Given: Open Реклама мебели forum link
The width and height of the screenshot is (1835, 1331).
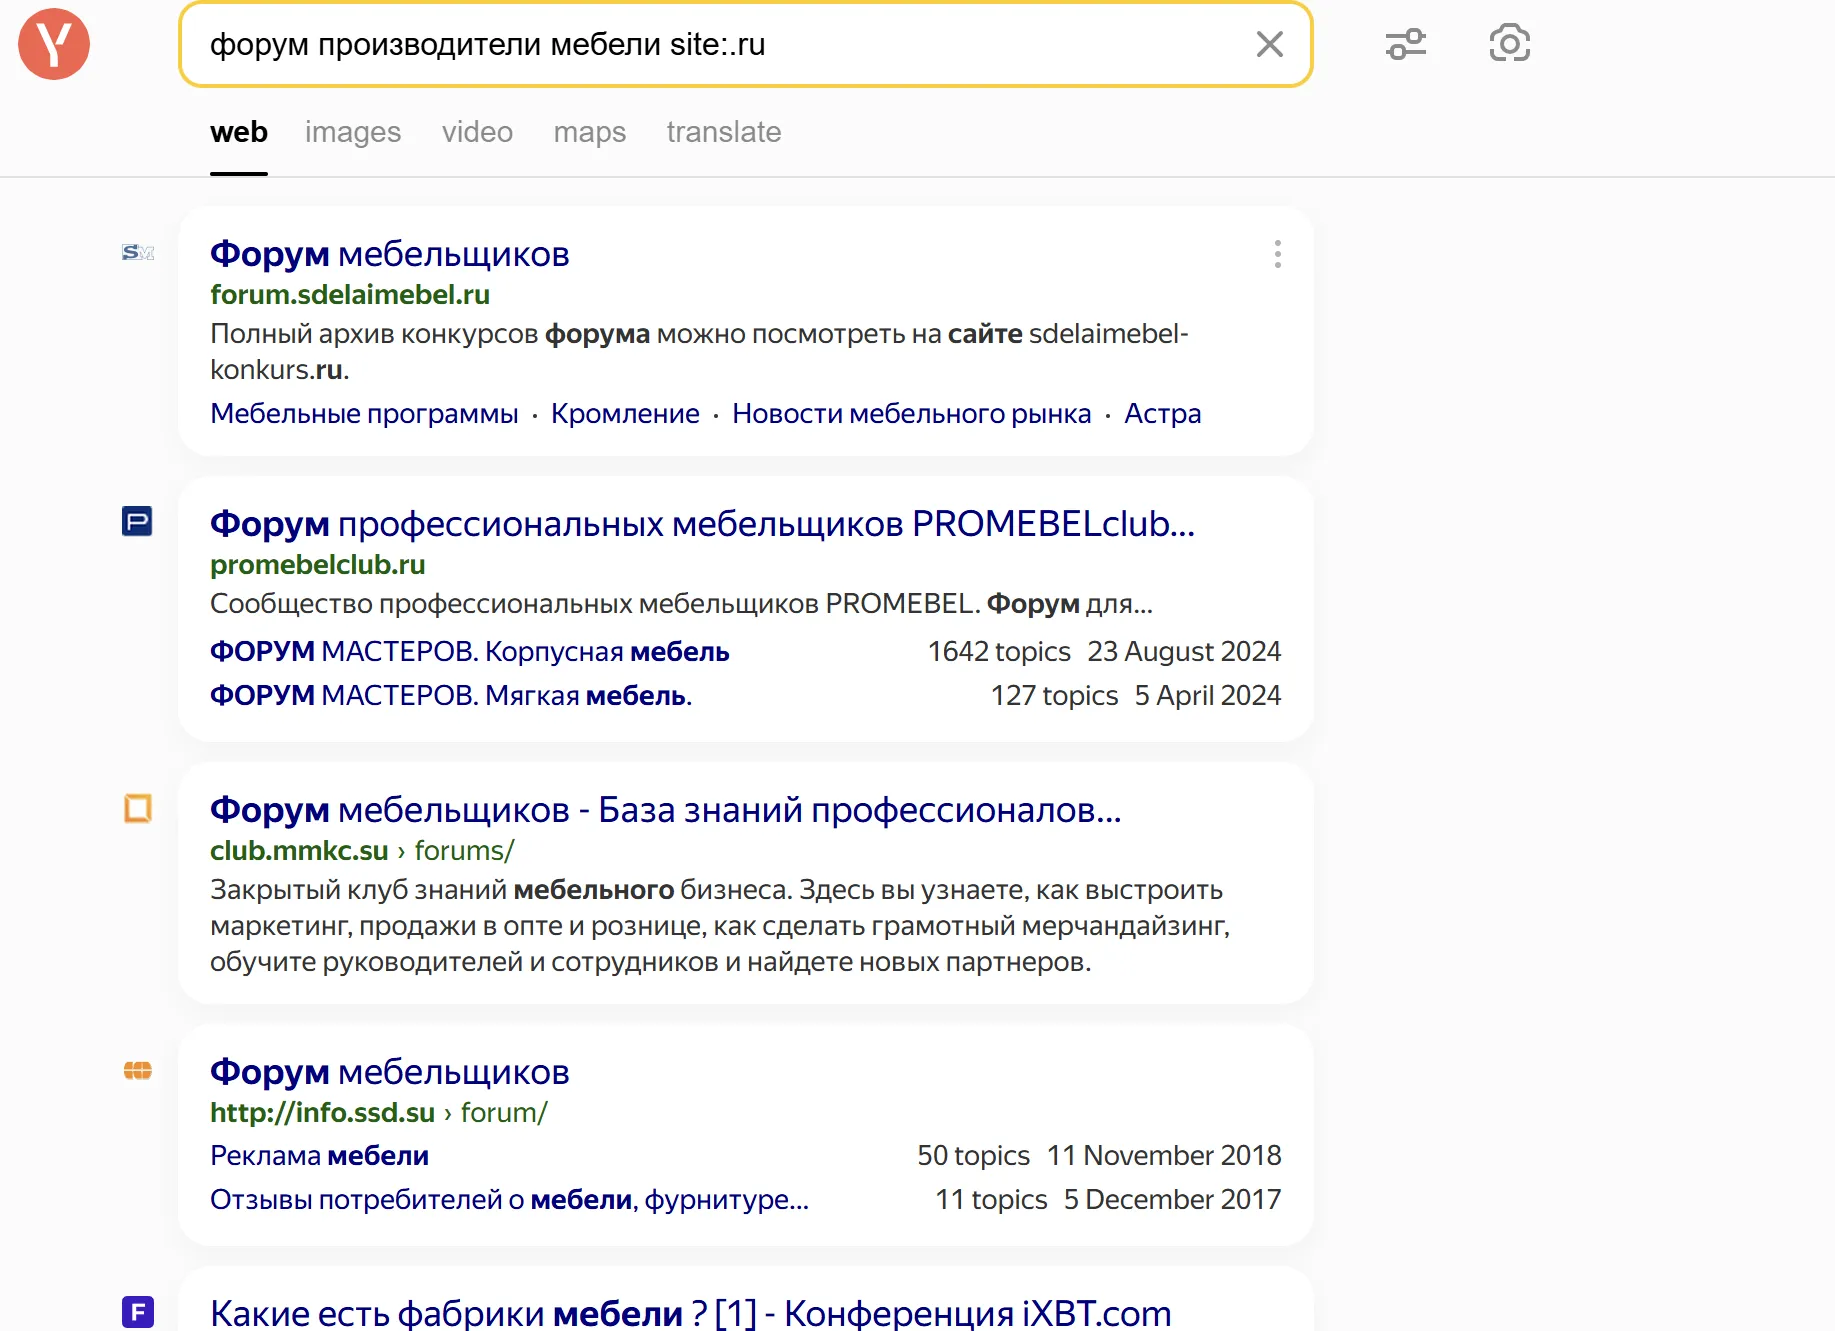Looking at the screenshot, I should (319, 1156).
